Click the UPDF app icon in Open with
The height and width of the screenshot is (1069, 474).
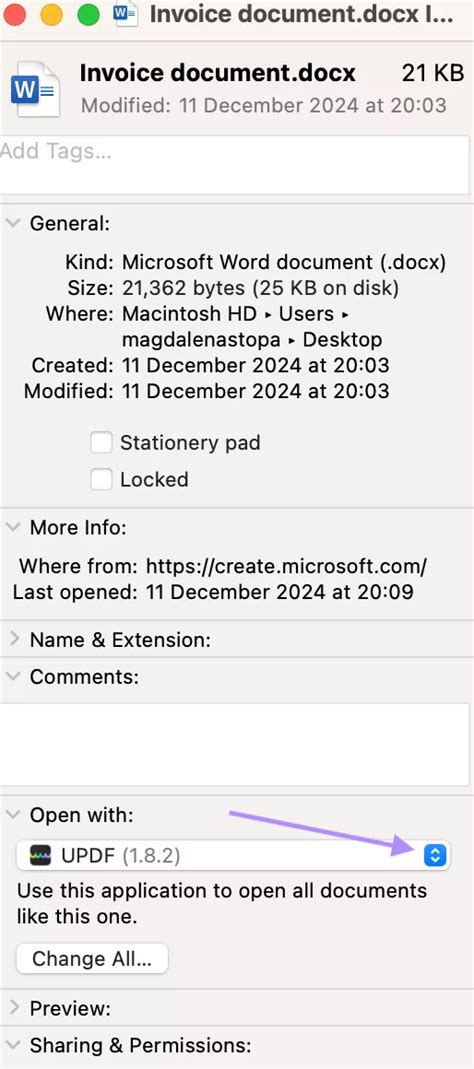point(41,856)
